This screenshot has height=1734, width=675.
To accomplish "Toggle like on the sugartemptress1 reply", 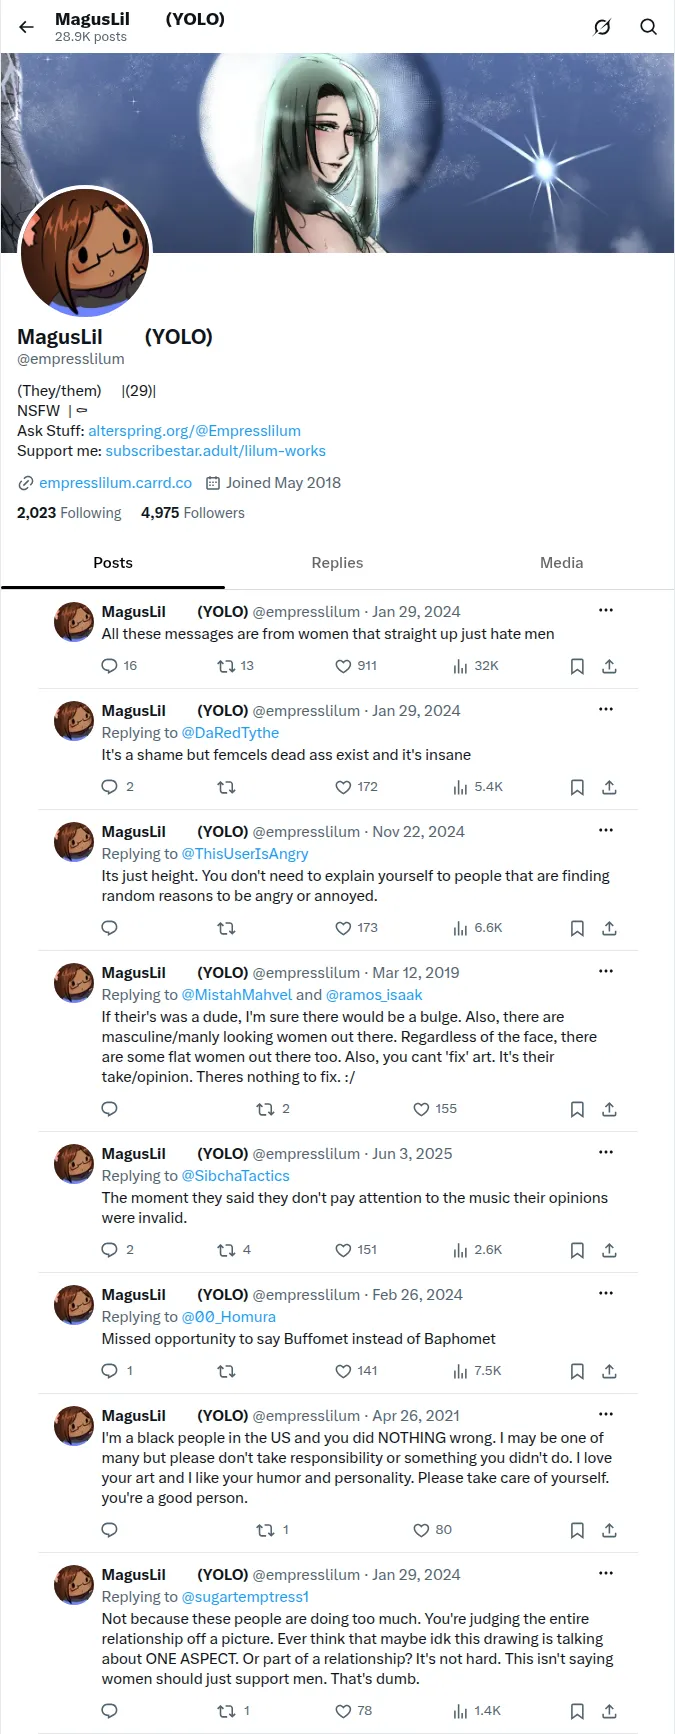I will click(x=353, y=1711).
